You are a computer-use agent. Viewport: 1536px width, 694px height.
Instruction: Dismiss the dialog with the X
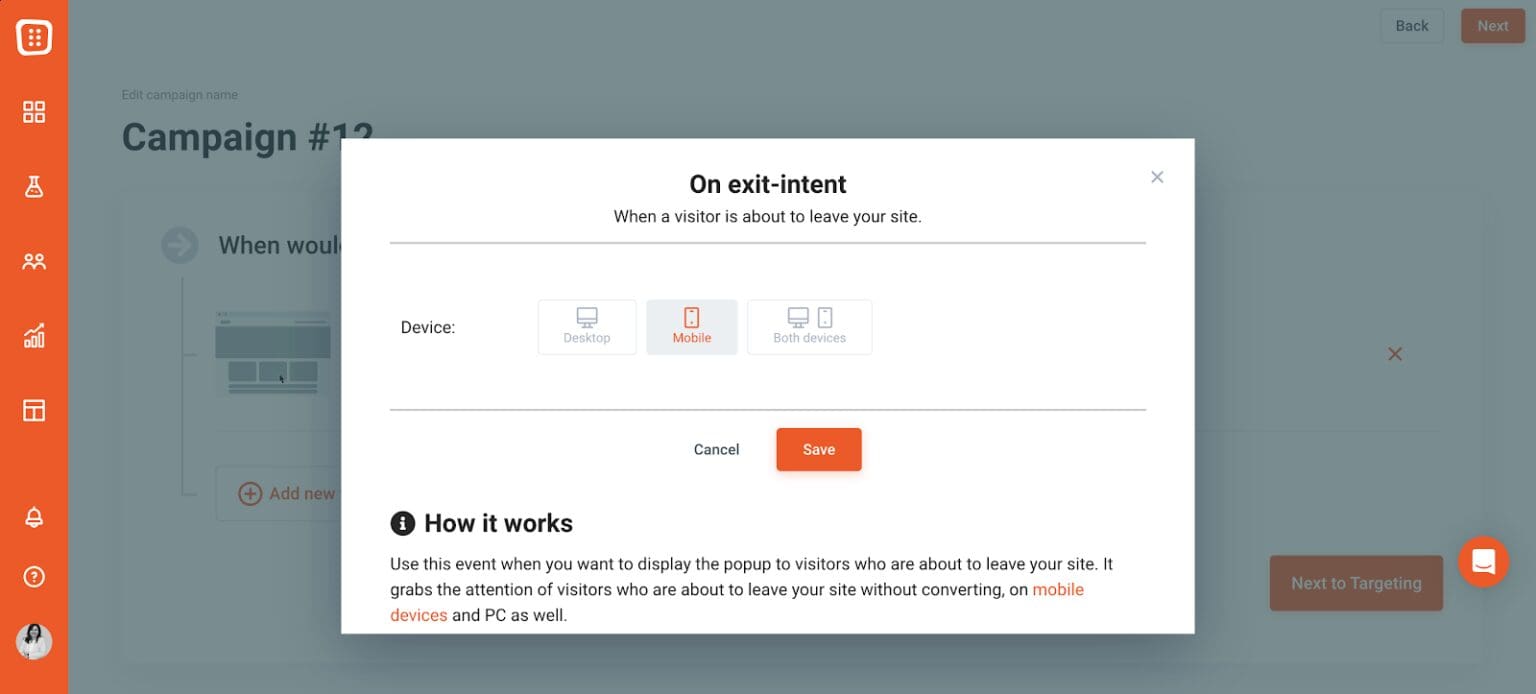tap(1157, 177)
